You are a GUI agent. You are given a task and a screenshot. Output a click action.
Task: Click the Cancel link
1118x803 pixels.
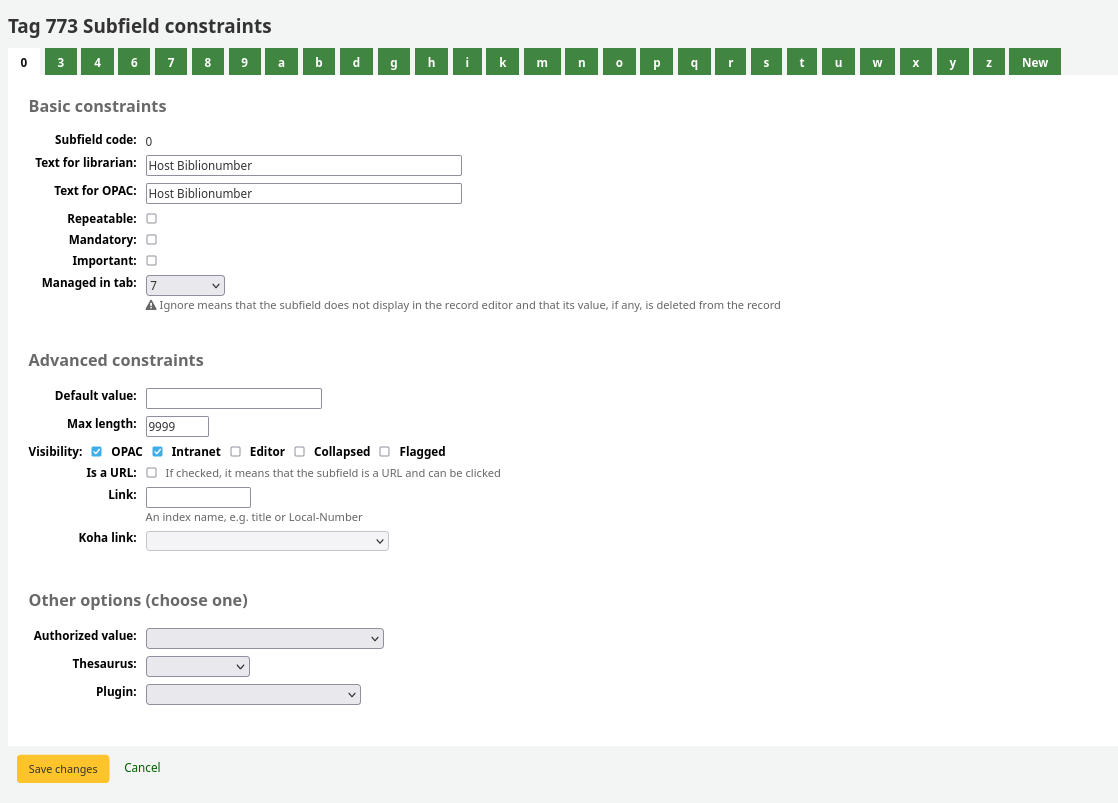tap(142, 768)
